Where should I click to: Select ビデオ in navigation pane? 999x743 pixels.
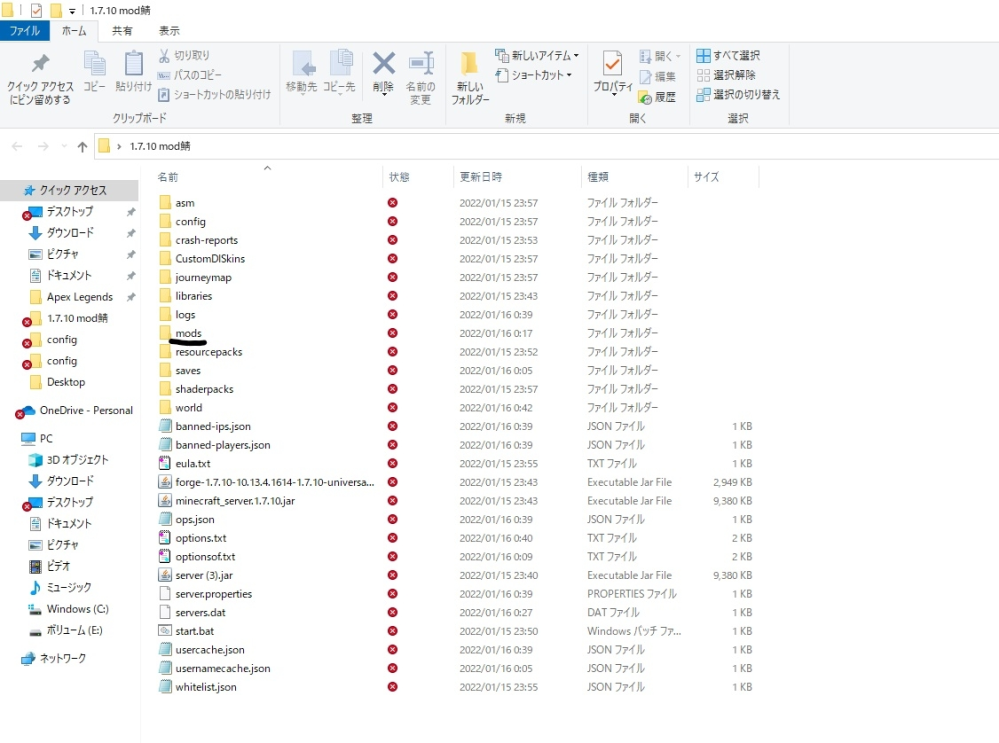[58, 566]
